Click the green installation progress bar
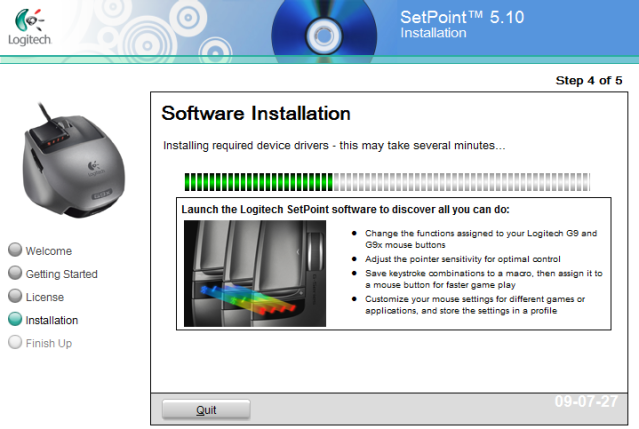Image resolution: width=639 pixels, height=429 pixels. [x=387, y=182]
